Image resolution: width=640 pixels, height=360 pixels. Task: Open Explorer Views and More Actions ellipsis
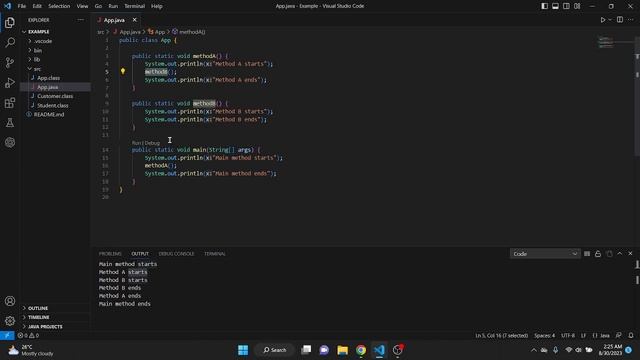pyautogui.click(x=80, y=20)
